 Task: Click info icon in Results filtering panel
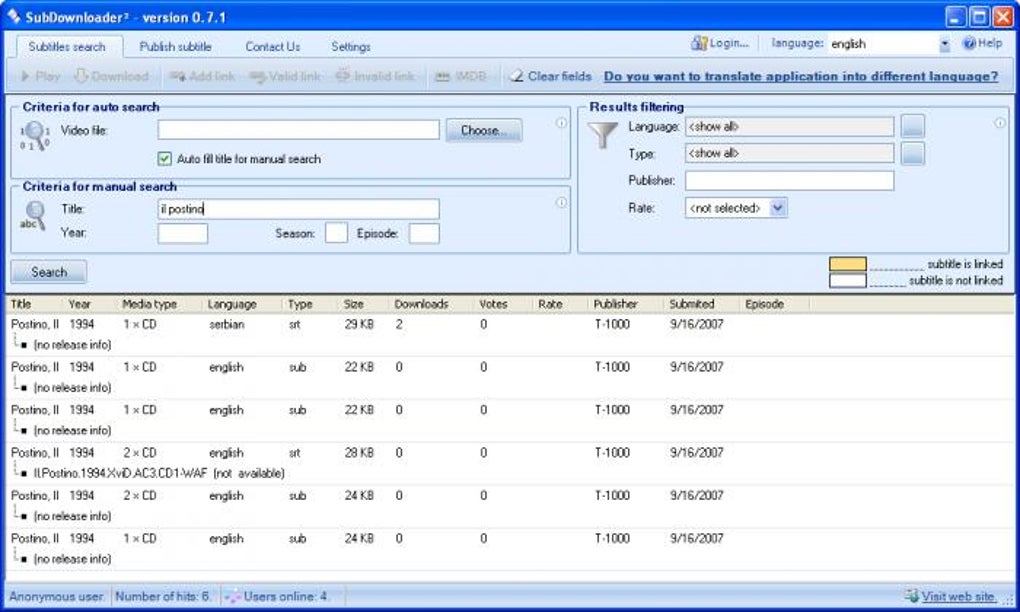coord(1000,123)
